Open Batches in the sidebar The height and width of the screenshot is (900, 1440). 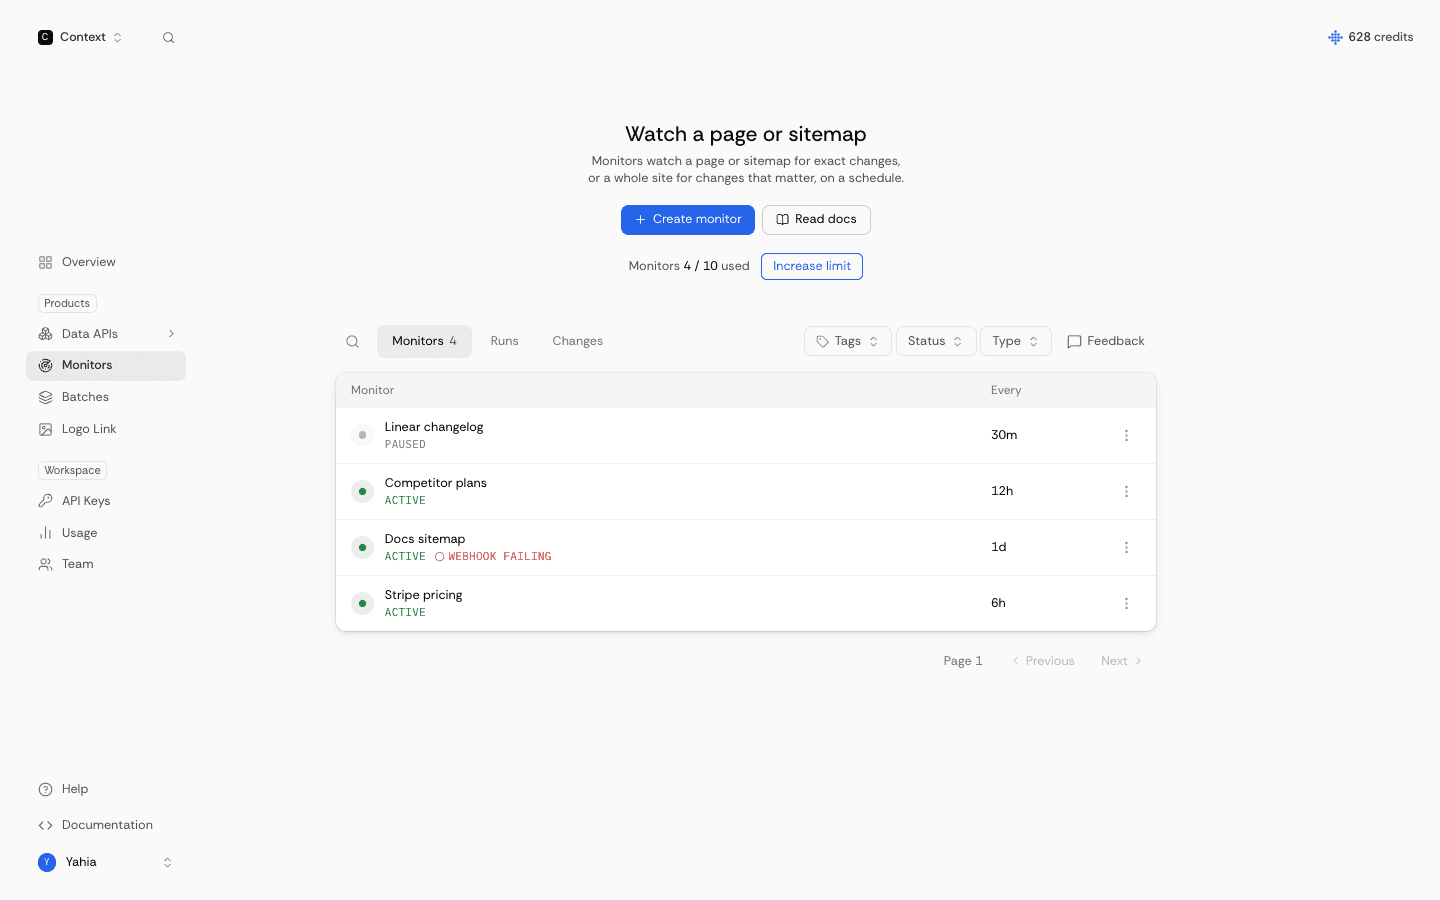106,397
